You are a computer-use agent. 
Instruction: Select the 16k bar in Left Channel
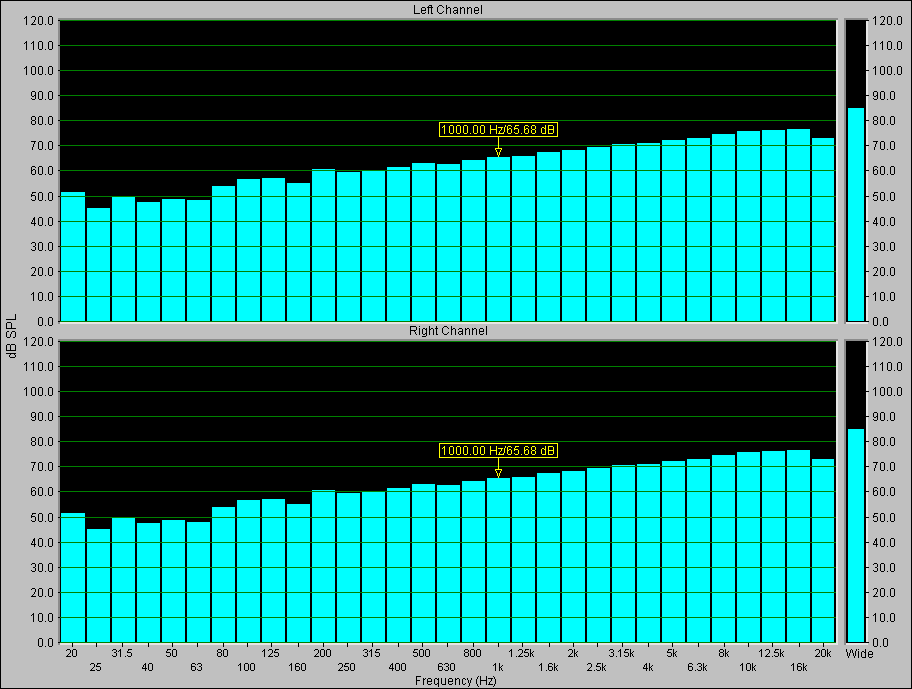[x=799, y=225]
